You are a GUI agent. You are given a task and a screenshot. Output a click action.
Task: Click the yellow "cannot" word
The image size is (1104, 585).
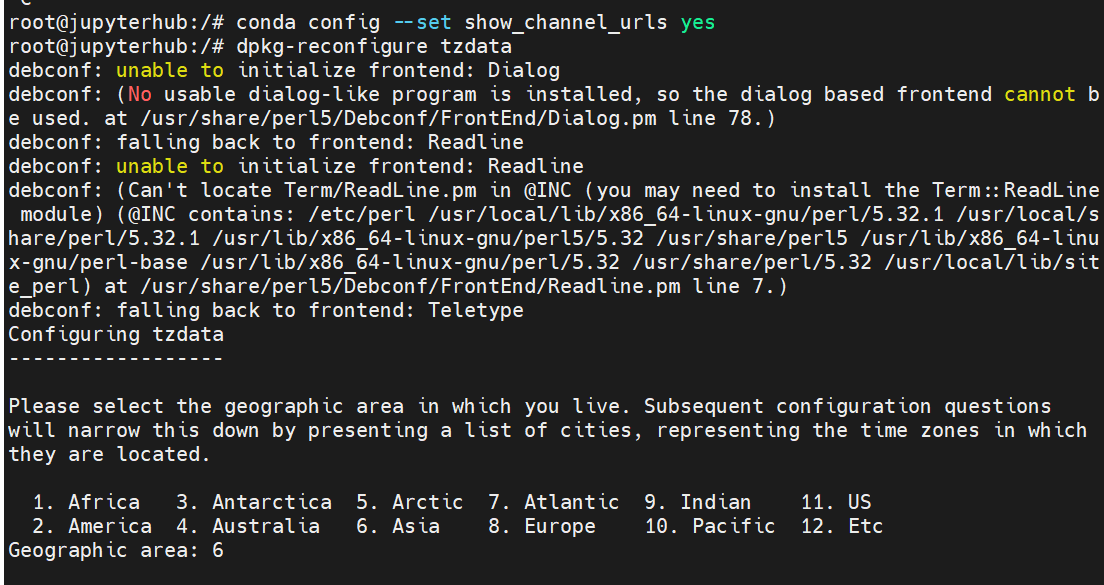[x=1040, y=94]
